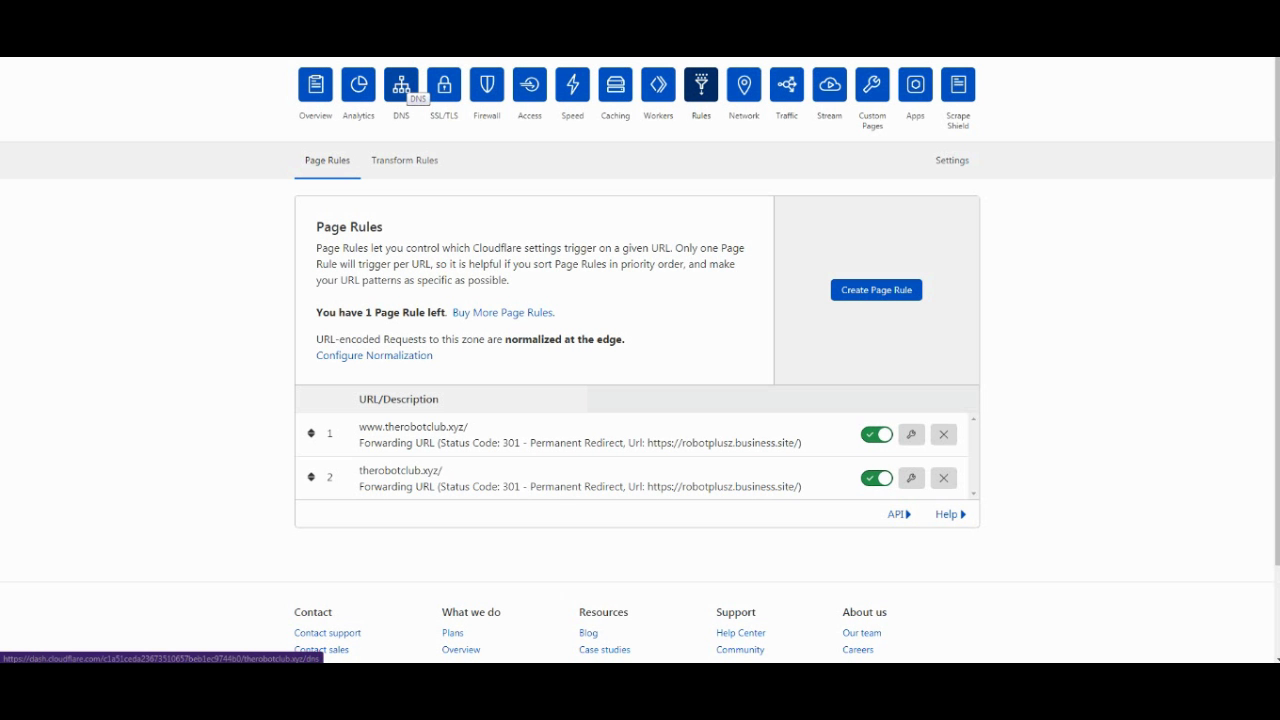Expand the Help section
The height and width of the screenshot is (720, 1280).
[x=950, y=514]
